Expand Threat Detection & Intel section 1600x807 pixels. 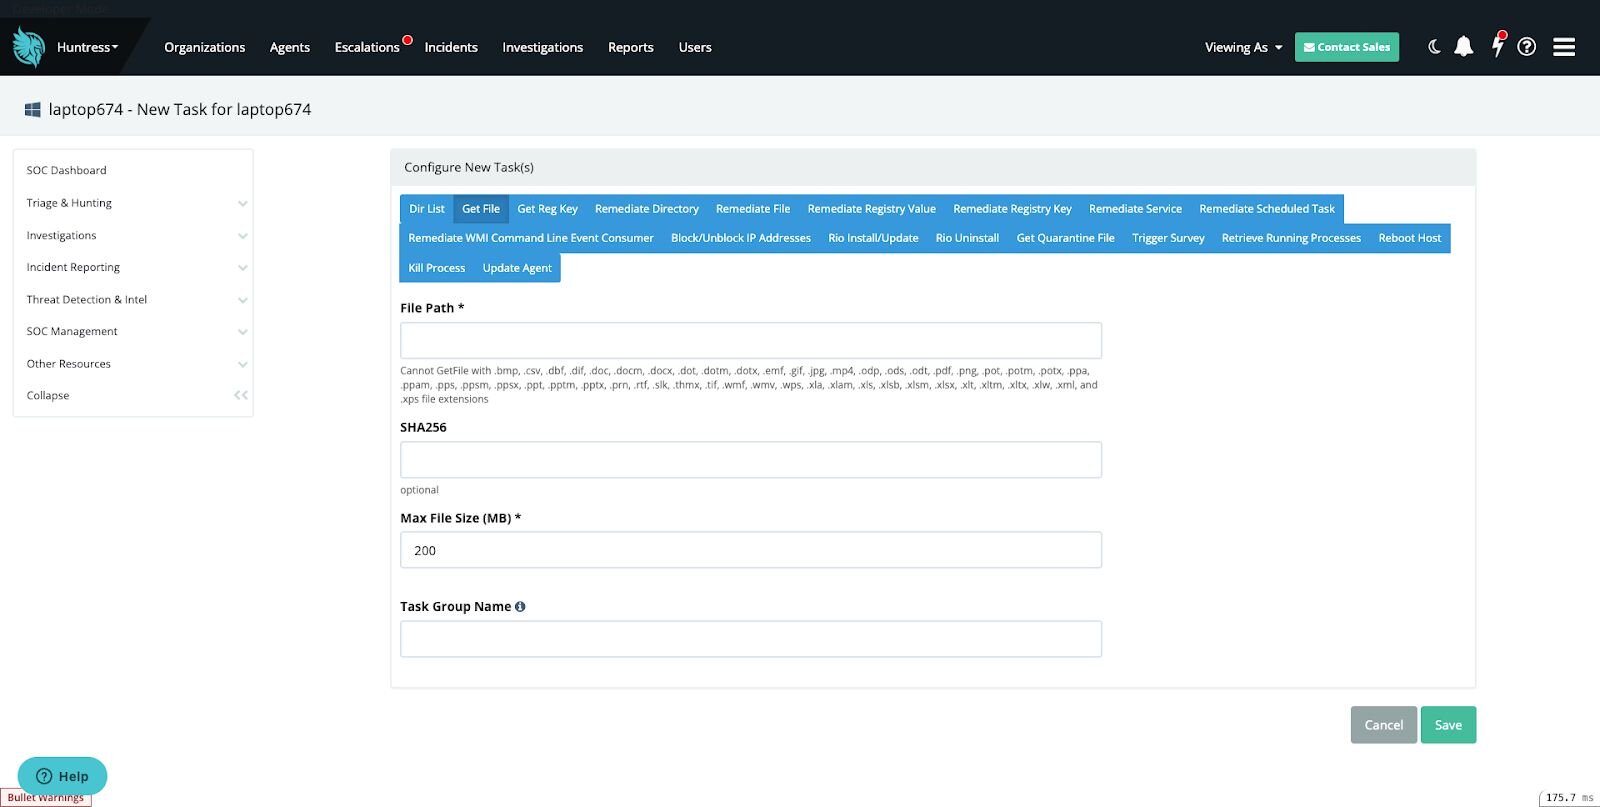pyautogui.click(x=242, y=300)
